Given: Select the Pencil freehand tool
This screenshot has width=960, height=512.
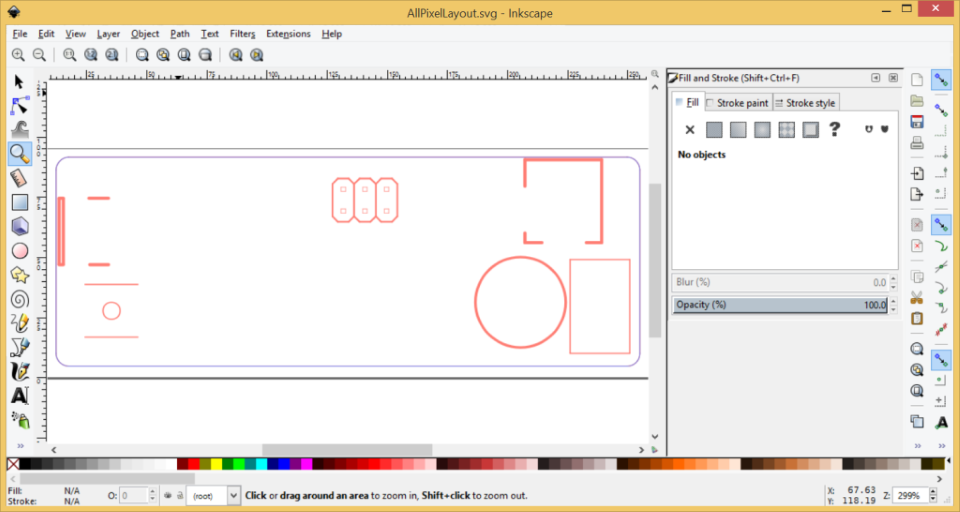Looking at the screenshot, I should (20, 323).
